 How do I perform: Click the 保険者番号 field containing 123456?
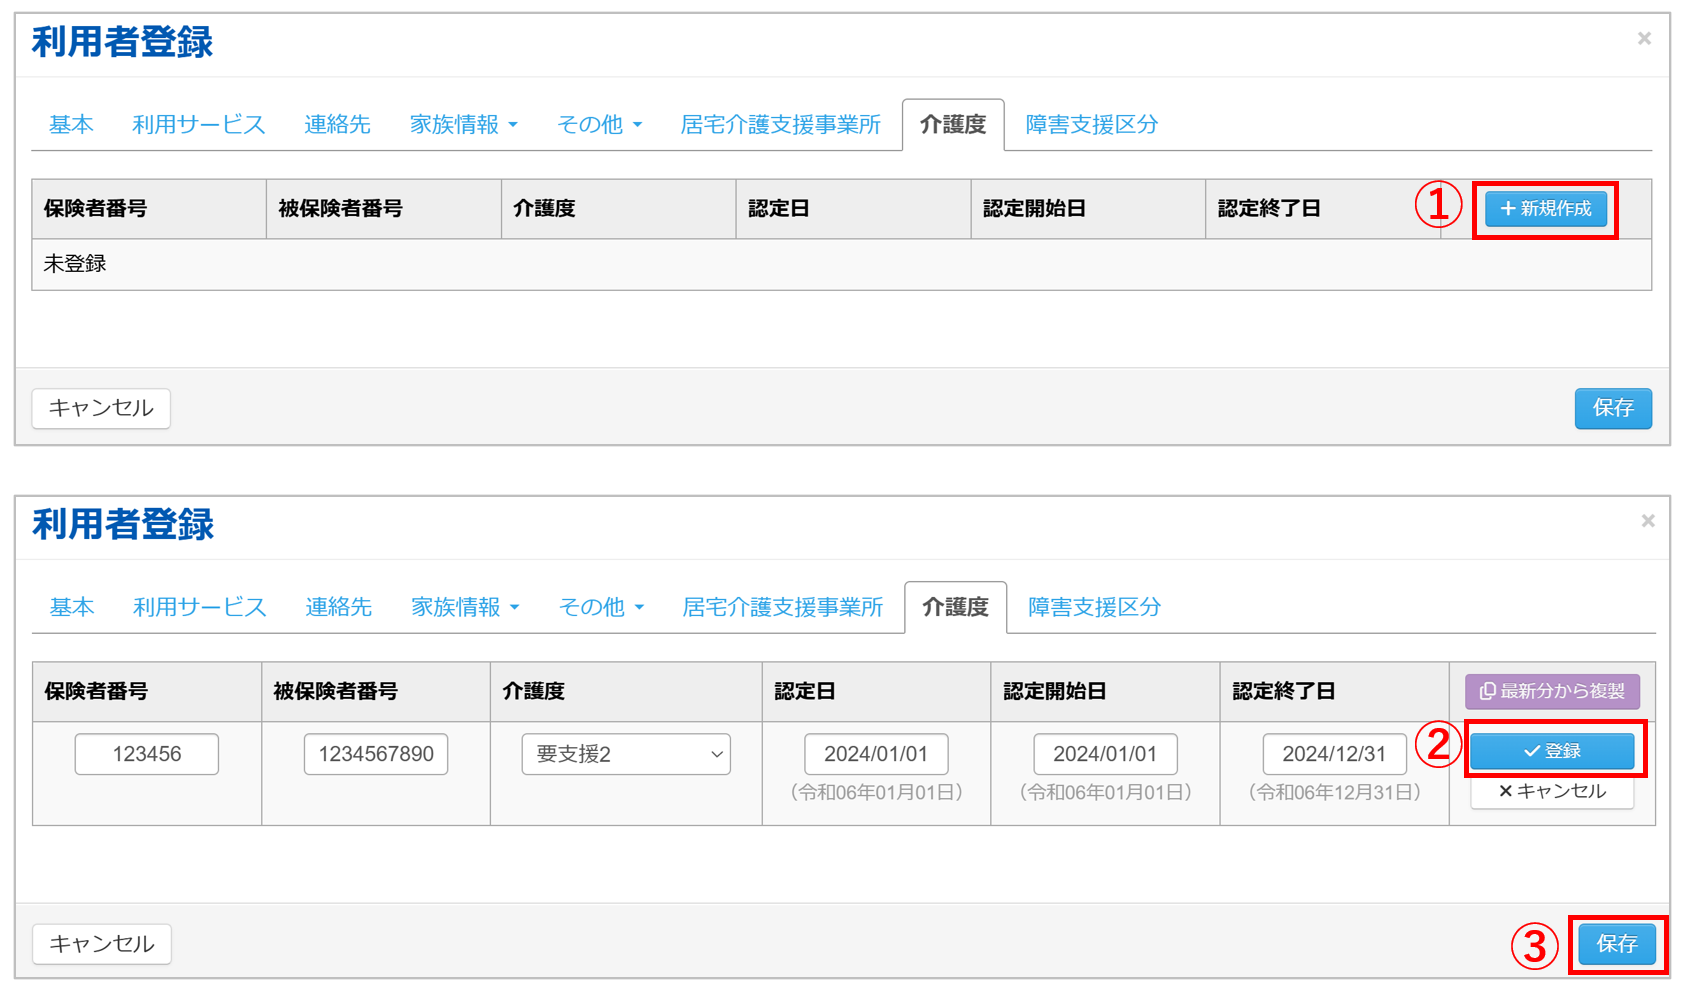(147, 754)
